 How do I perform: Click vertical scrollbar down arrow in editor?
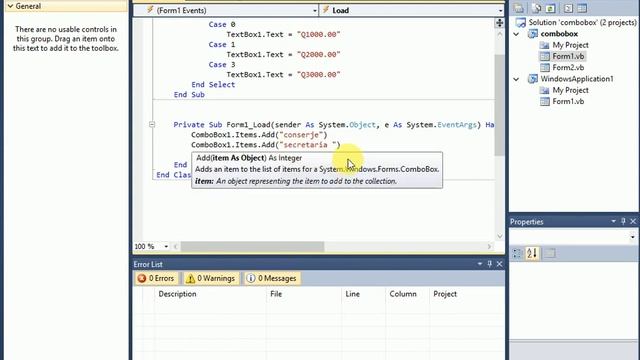tap(500, 236)
